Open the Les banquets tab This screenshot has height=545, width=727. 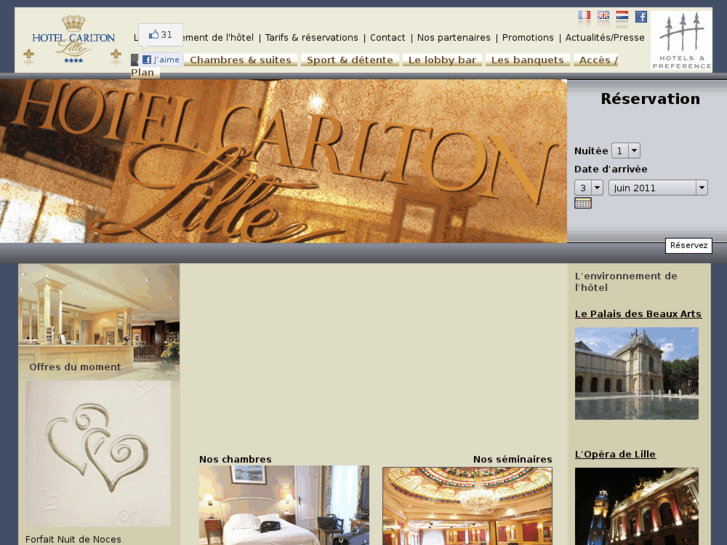tap(527, 60)
